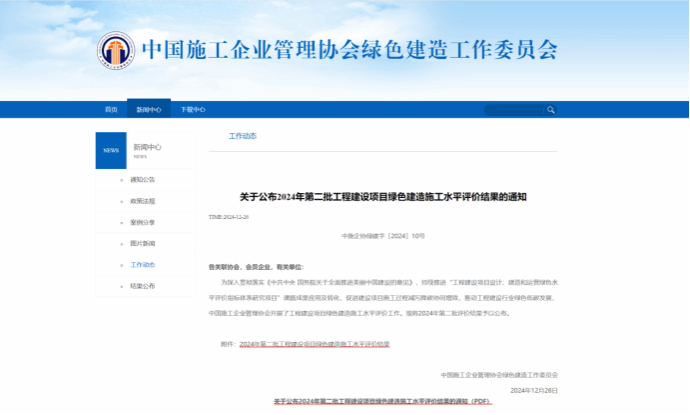Go to 政策法规 sidebar section

tap(143, 201)
